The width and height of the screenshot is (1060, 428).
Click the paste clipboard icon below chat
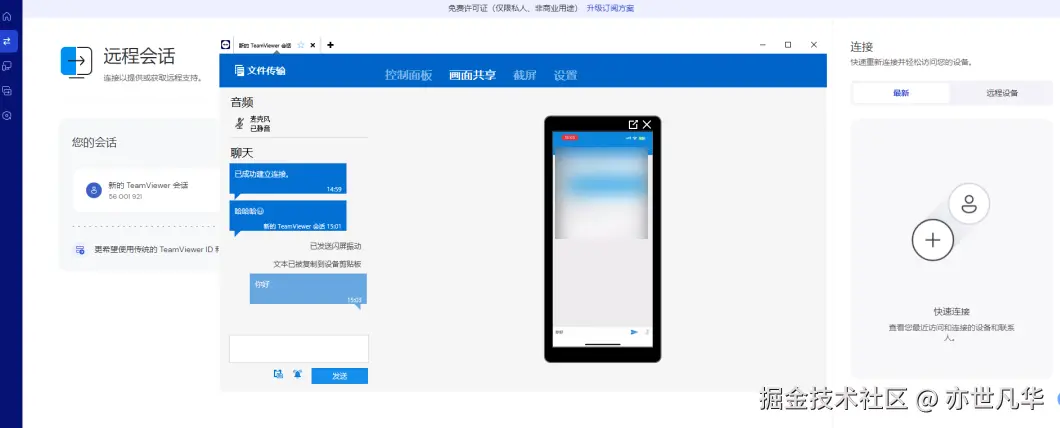(x=278, y=374)
